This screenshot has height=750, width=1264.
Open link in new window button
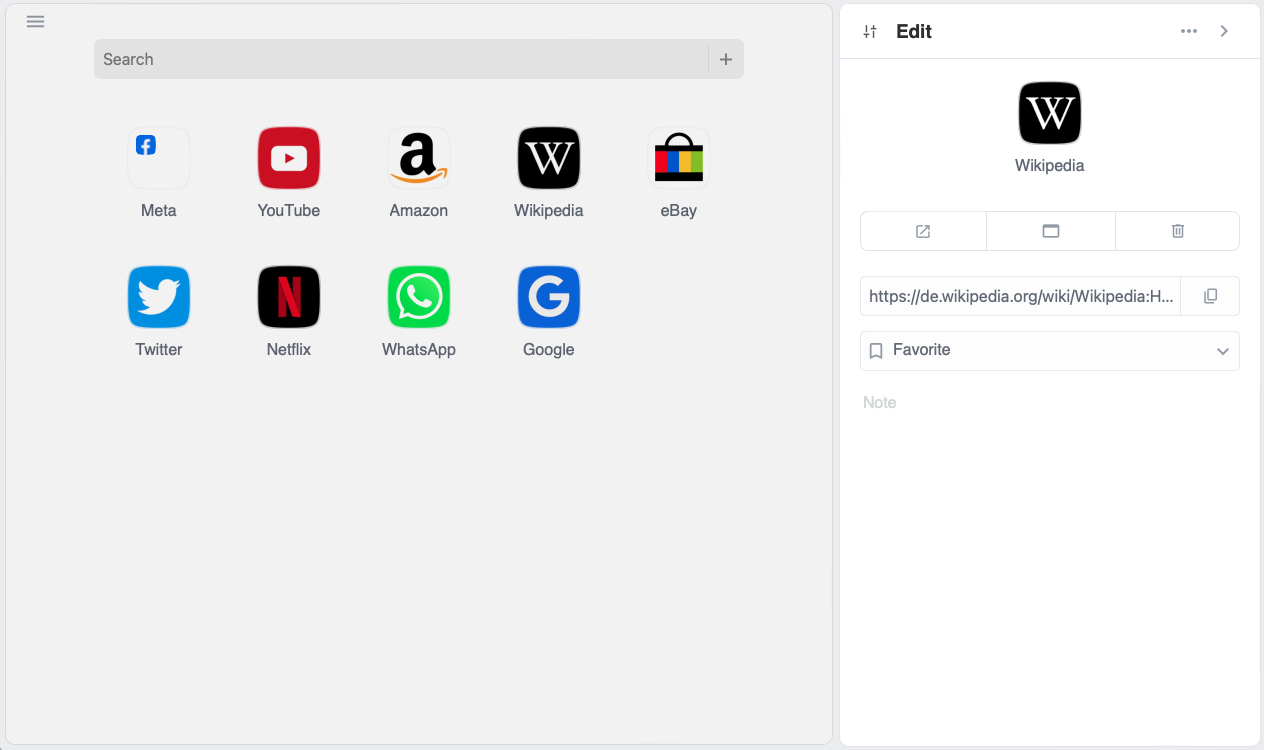click(x=1051, y=231)
